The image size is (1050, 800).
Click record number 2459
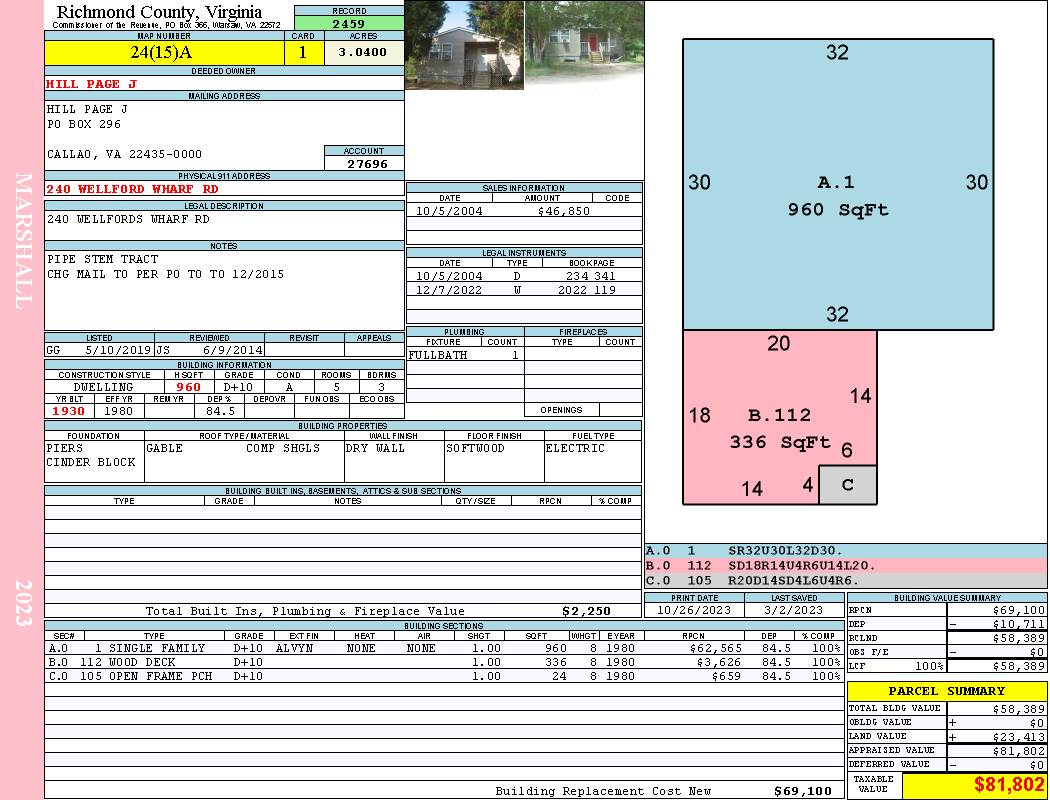349,23
